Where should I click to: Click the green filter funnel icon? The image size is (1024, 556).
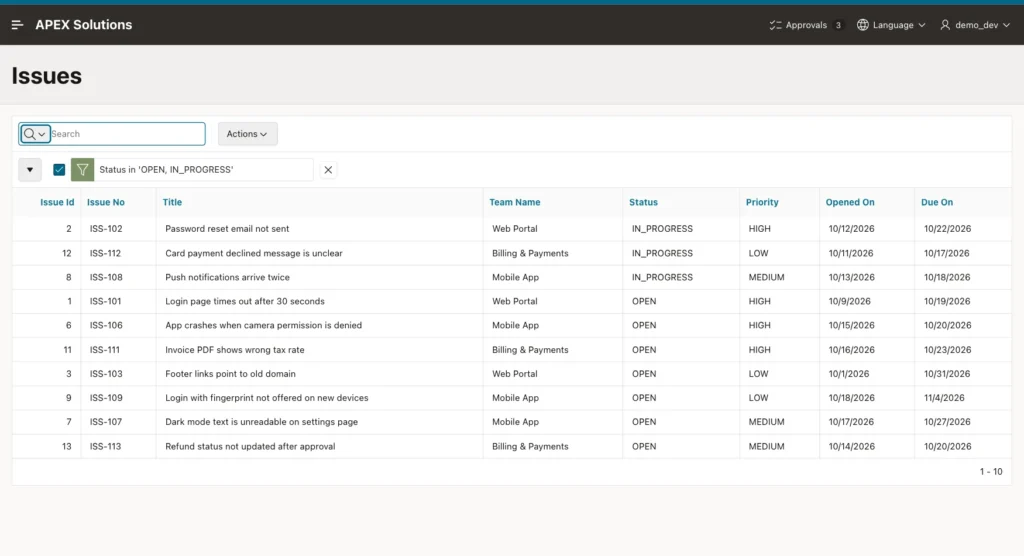[82, 170]
